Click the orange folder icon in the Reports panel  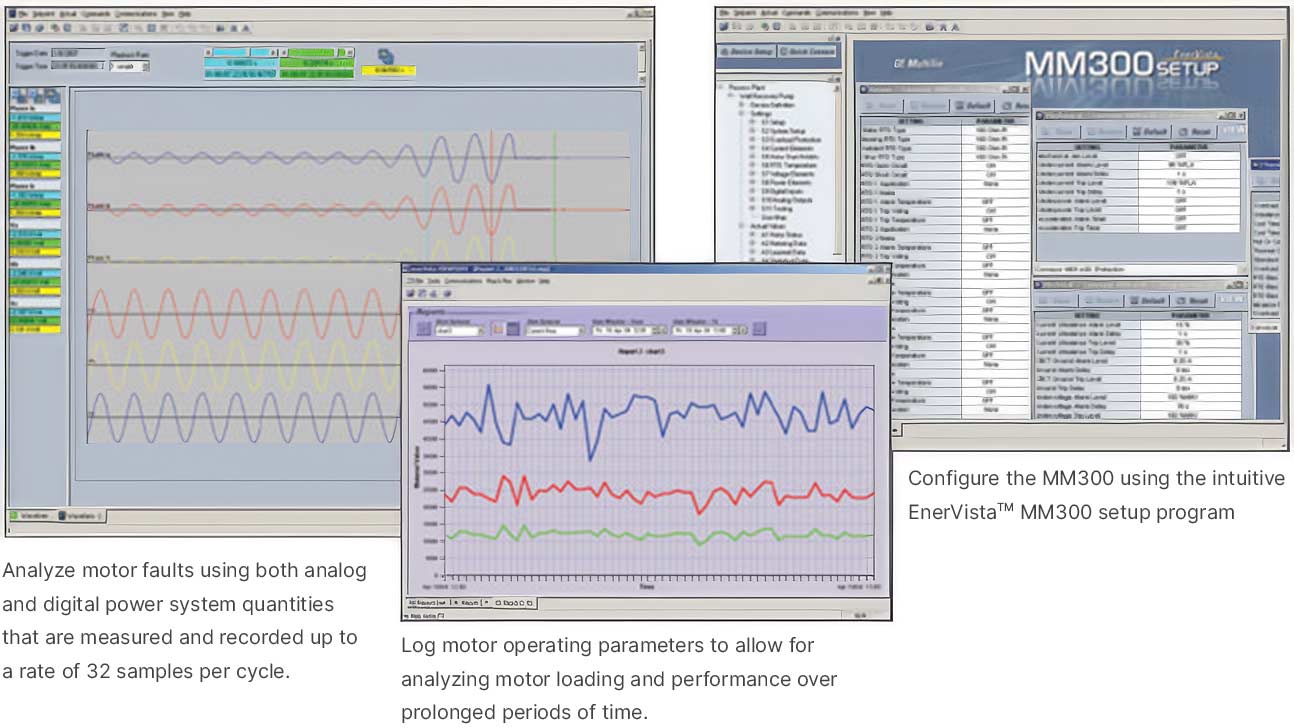click(499, 328)
